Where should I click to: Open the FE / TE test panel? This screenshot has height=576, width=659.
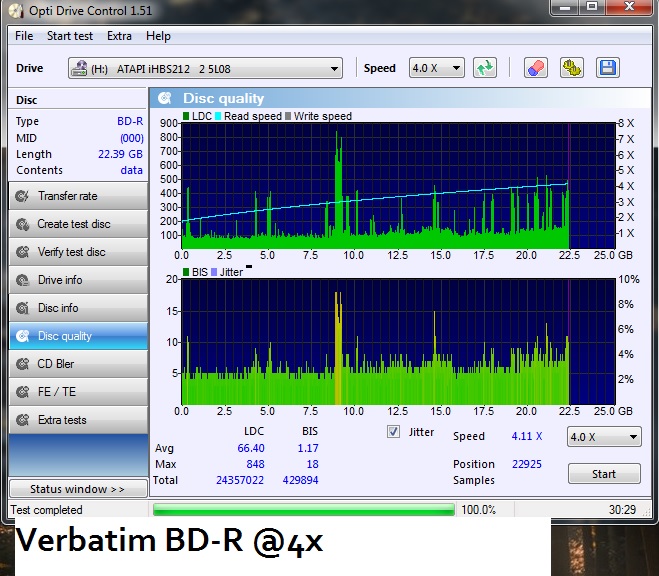pos(78,392)
